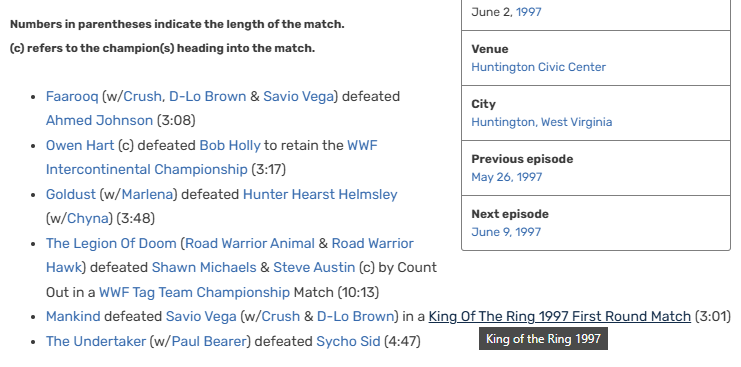
Task: Open The Legion Of Doom link
Action: (111, 243)
